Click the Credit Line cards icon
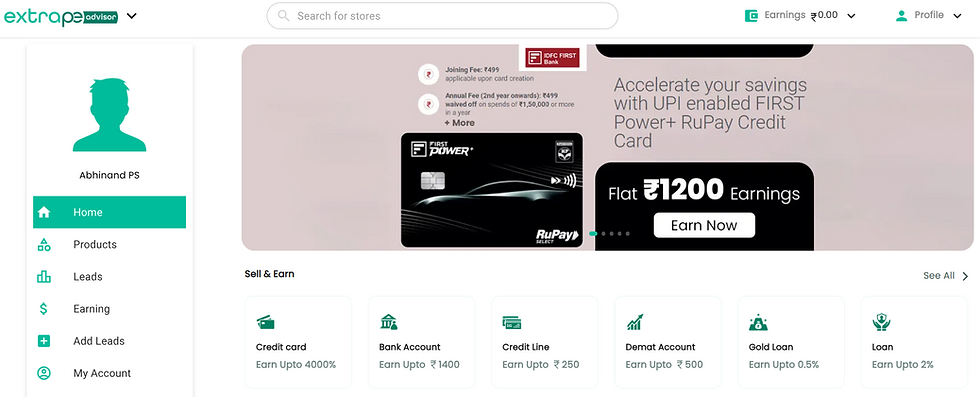 512,323
